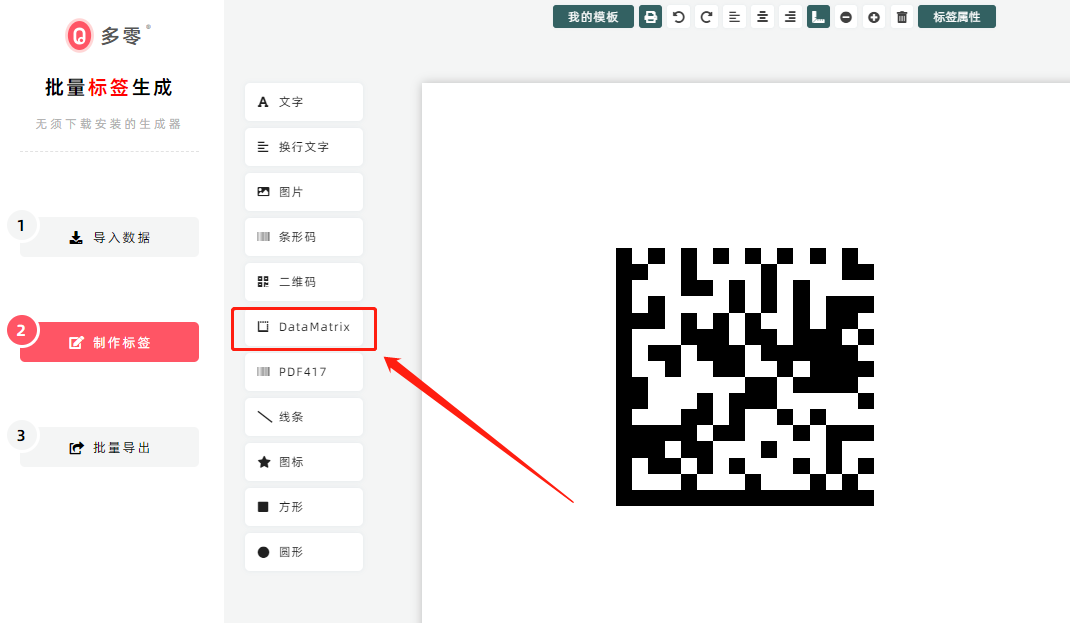Go to step 1 导入数据
1070x623 pixels.
click(x=109, y=237)
